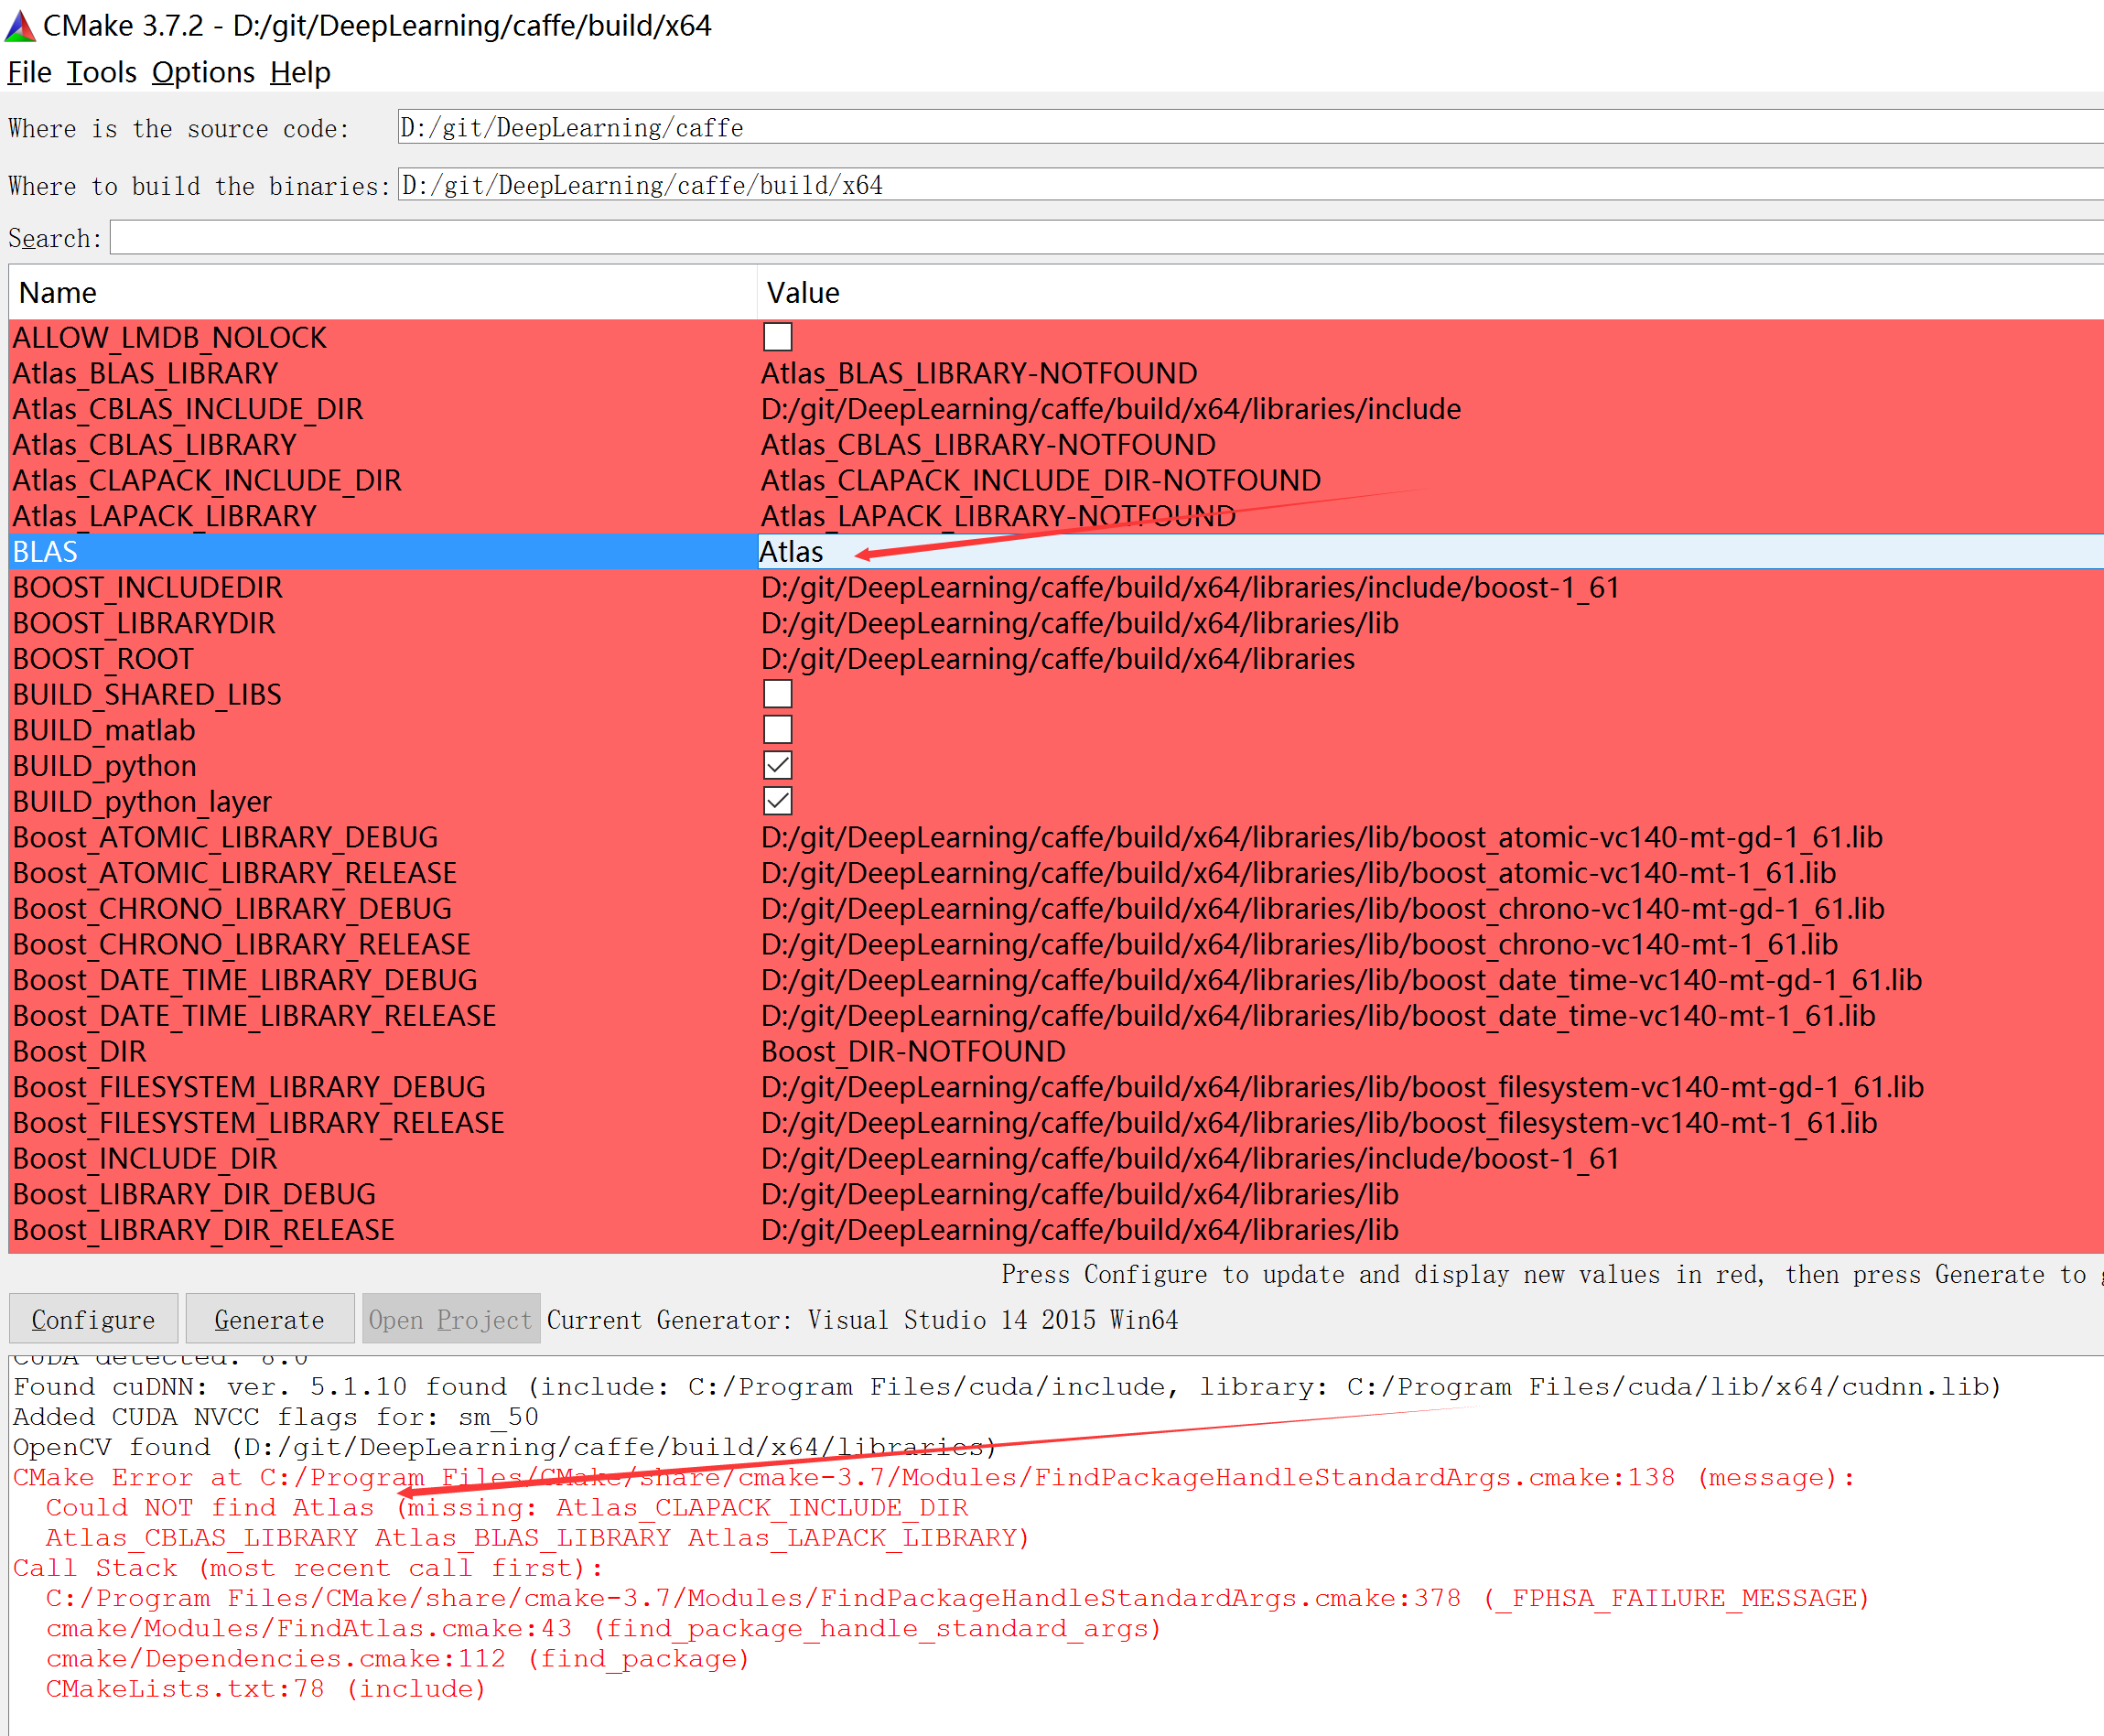Screen dimensions: 2104x1736
Task: Open the Tools menu
Action: [x=101, y=72]
